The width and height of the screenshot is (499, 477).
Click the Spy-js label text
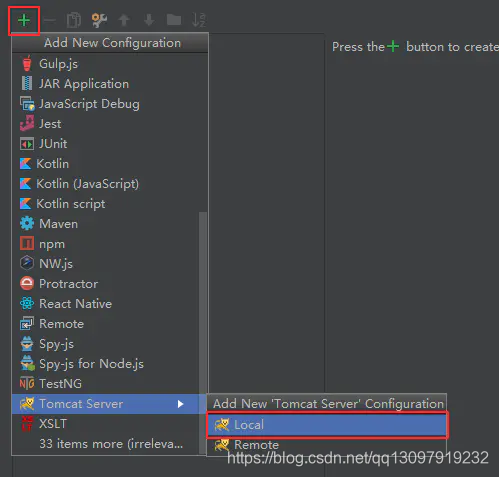[56, 344]
